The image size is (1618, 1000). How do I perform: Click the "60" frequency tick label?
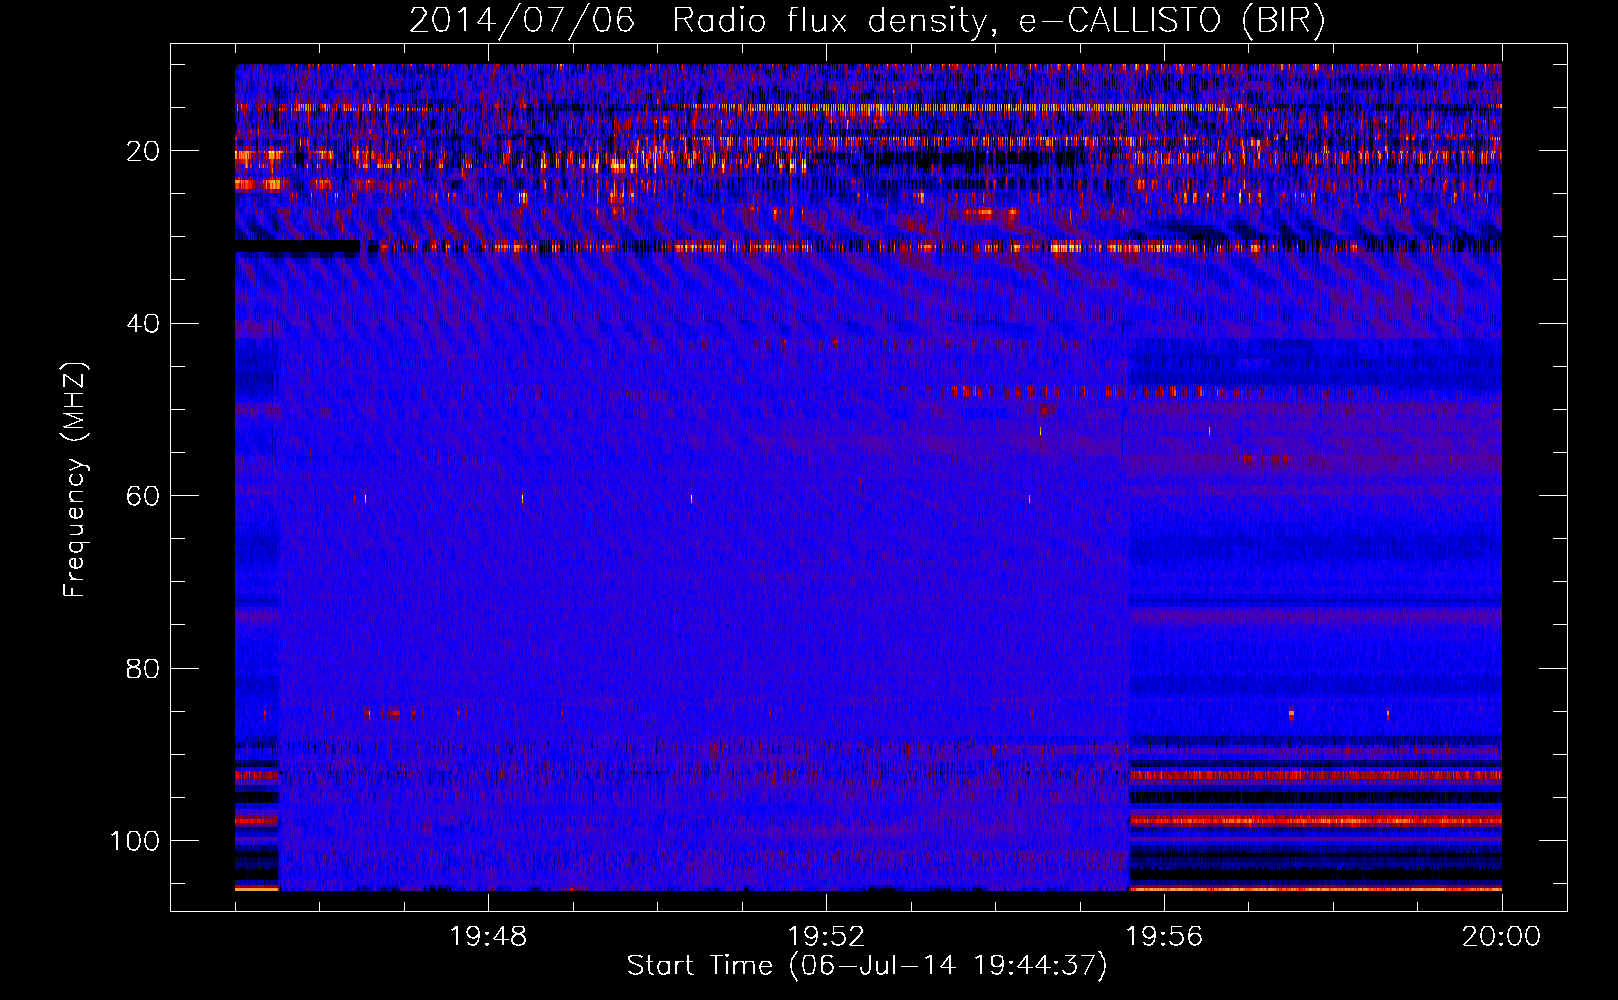[143, 496]
